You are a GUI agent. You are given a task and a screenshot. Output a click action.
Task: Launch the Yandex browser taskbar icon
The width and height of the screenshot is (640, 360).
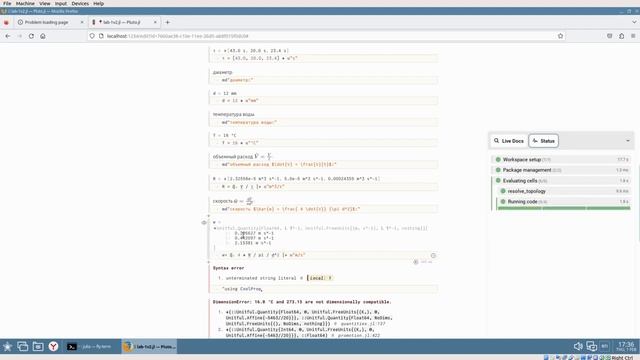pos(53,347)
